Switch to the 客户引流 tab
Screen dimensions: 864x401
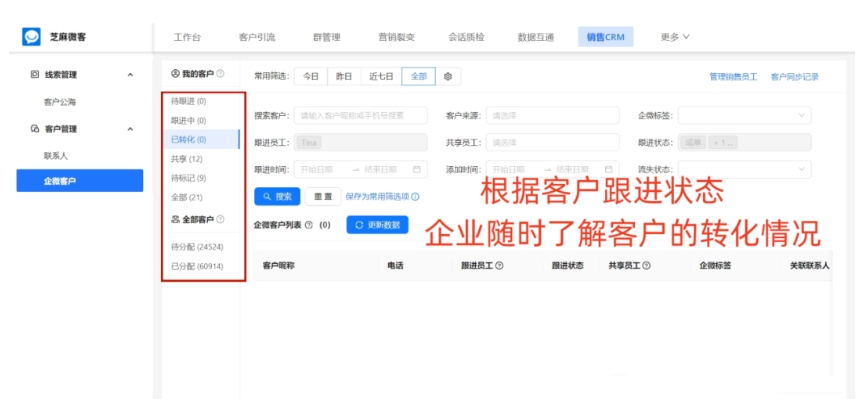257,37
